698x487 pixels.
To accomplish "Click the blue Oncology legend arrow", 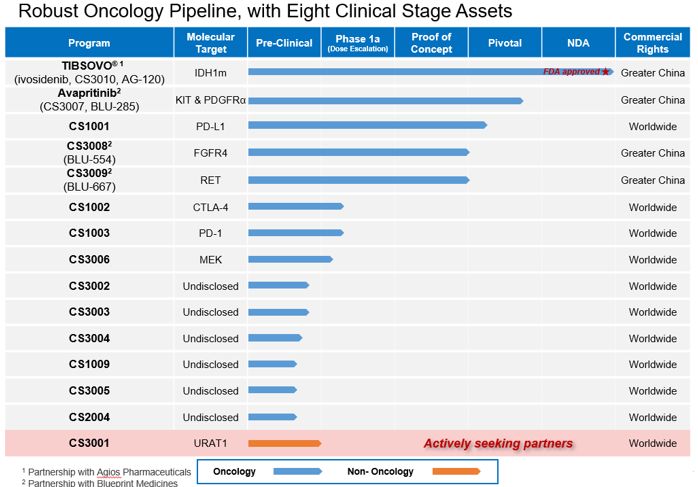I will click(x=297, y=471).
